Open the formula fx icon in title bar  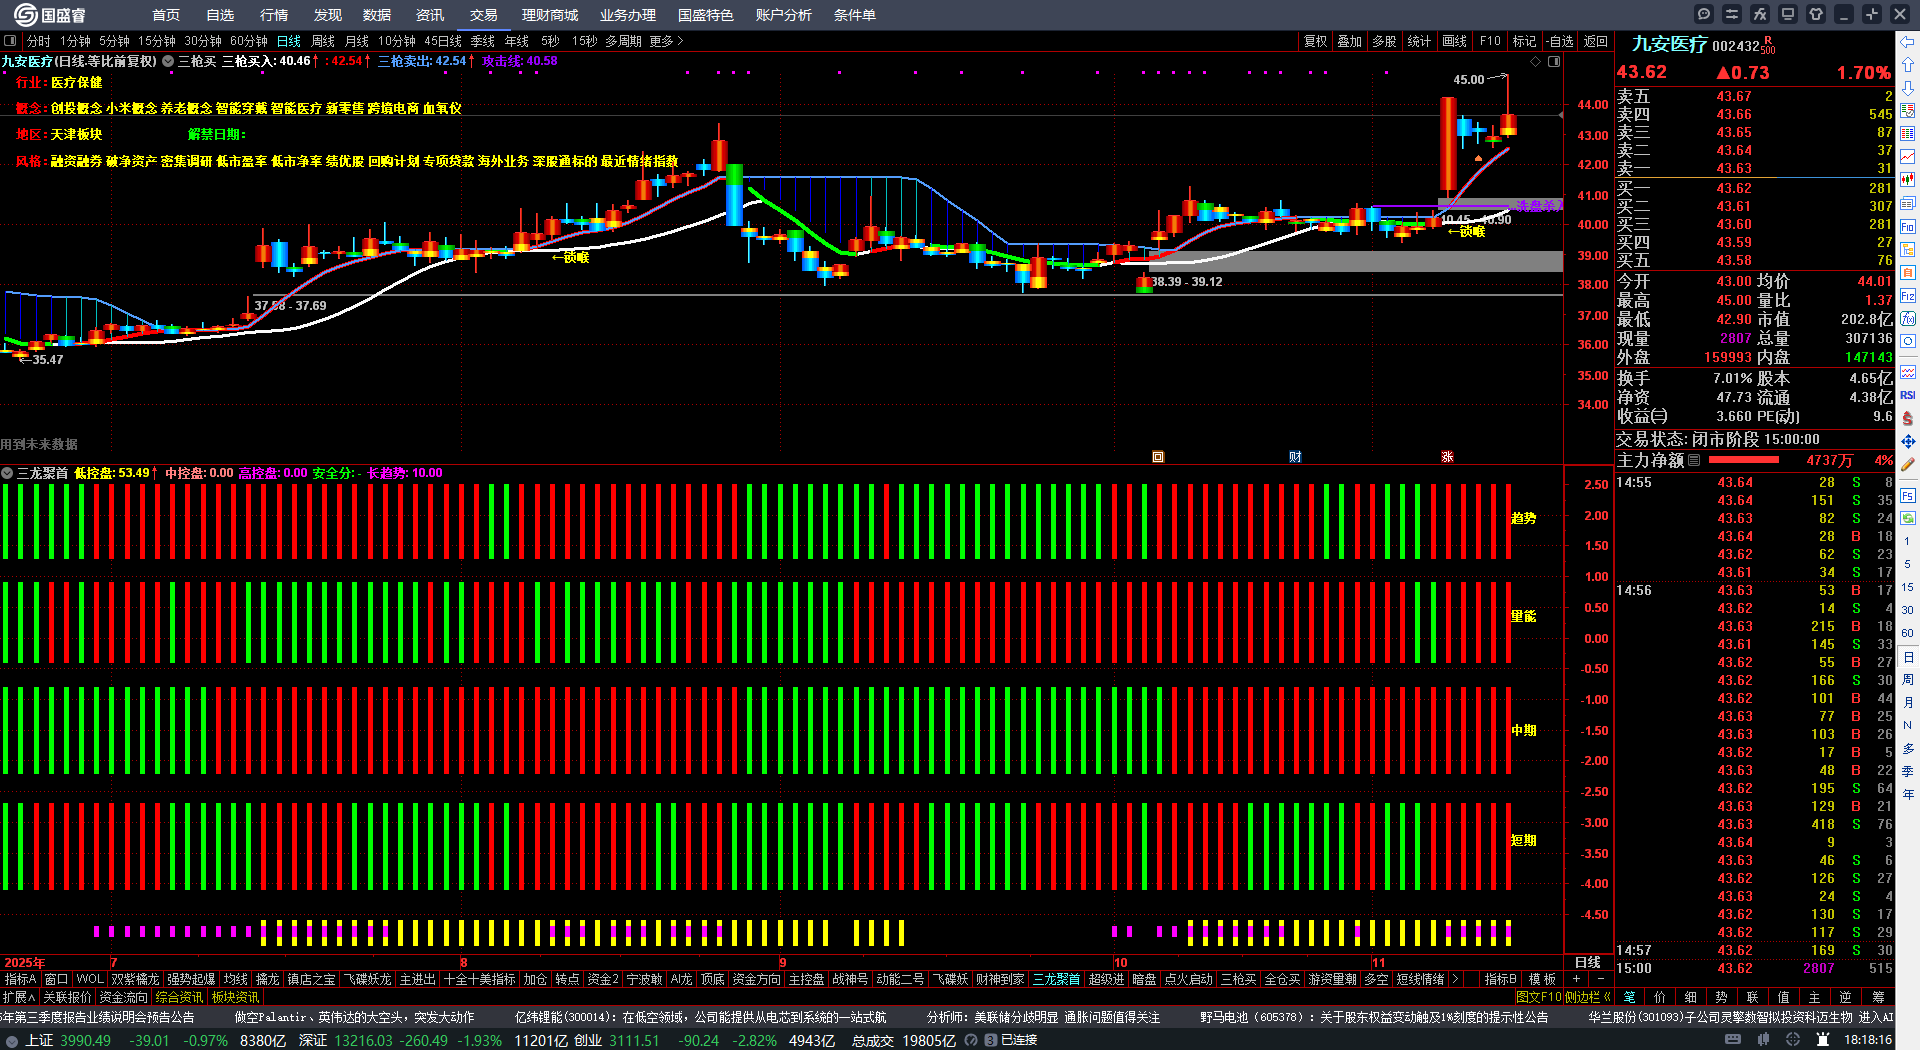click(1760, 14)
